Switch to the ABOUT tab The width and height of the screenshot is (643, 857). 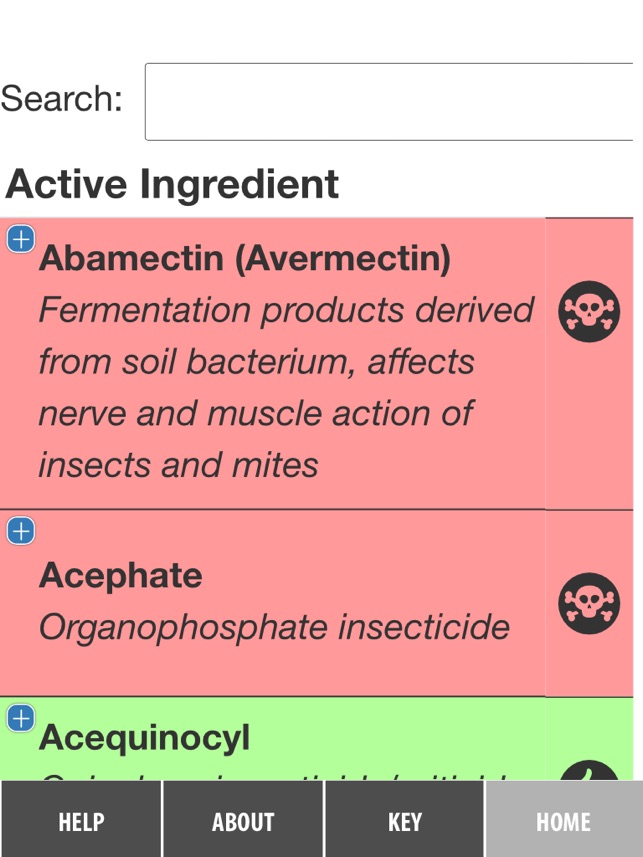click(242, 820)
